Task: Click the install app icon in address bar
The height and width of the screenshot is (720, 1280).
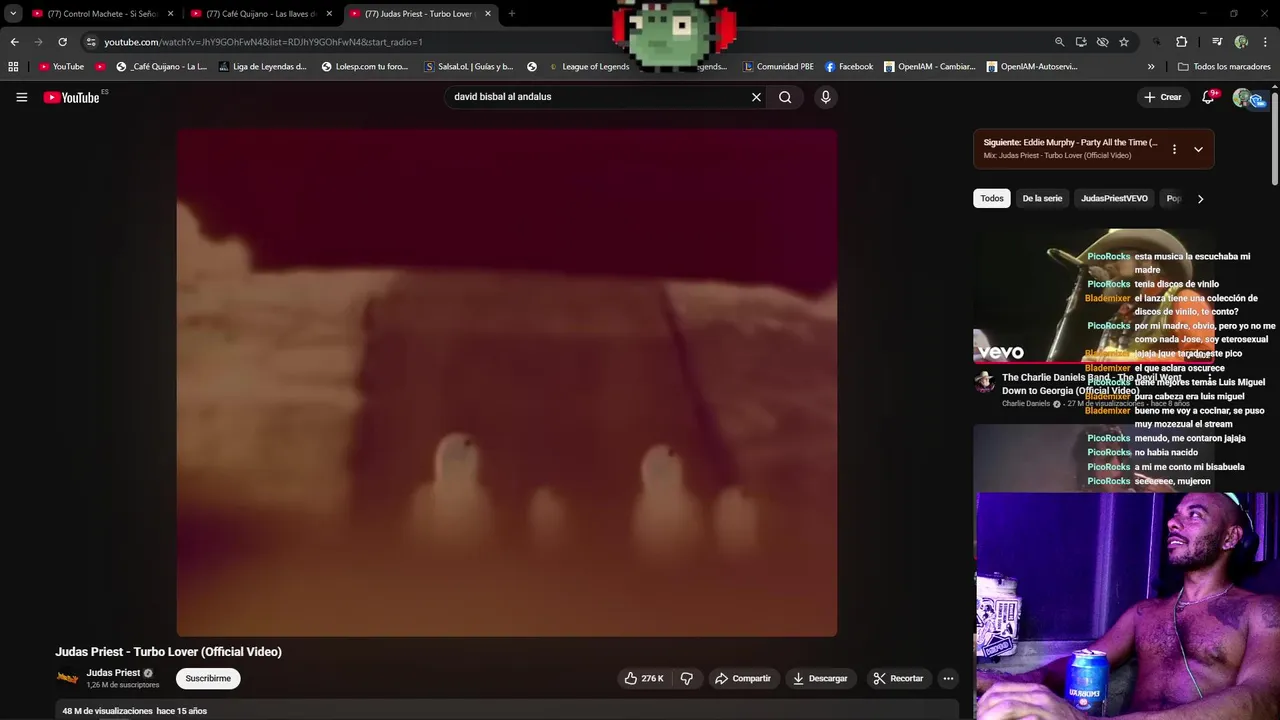Action: click(x=1081, y=42)
